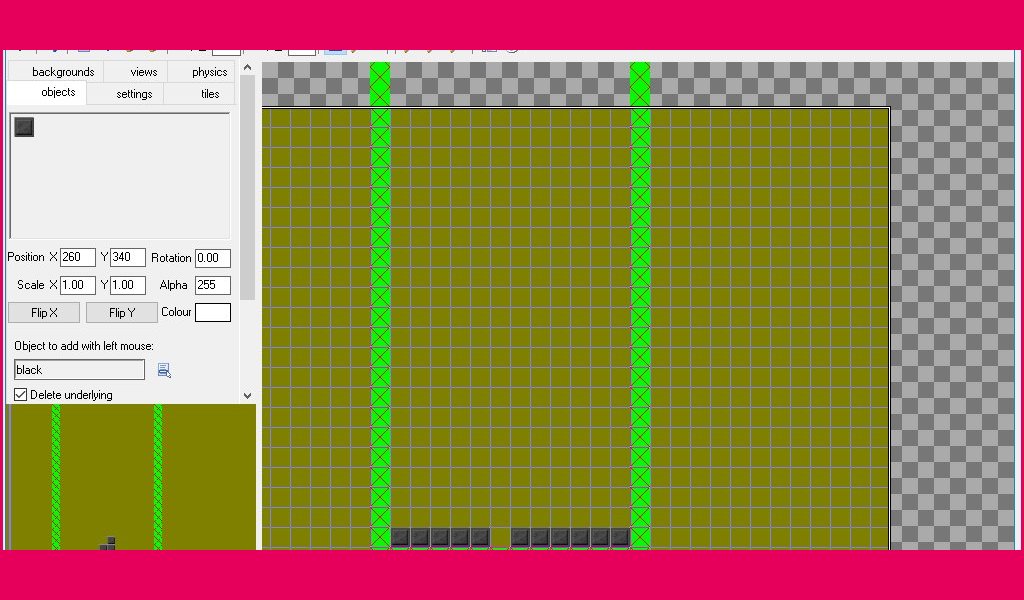Toggle the Delete underlying checkbox
The image size is (1024, 600).
pyautogui.click(x=20, y=395)
